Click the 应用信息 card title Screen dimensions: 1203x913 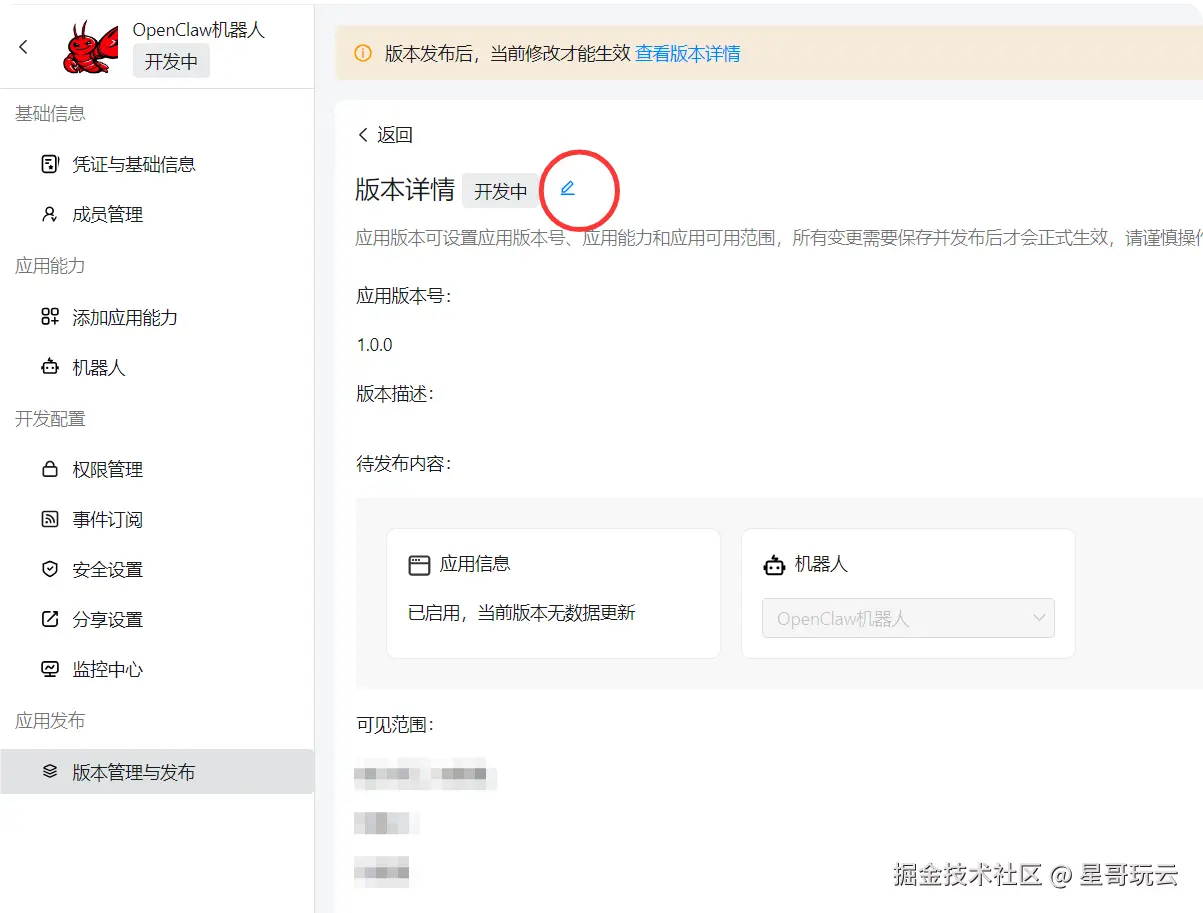point(475,564)
